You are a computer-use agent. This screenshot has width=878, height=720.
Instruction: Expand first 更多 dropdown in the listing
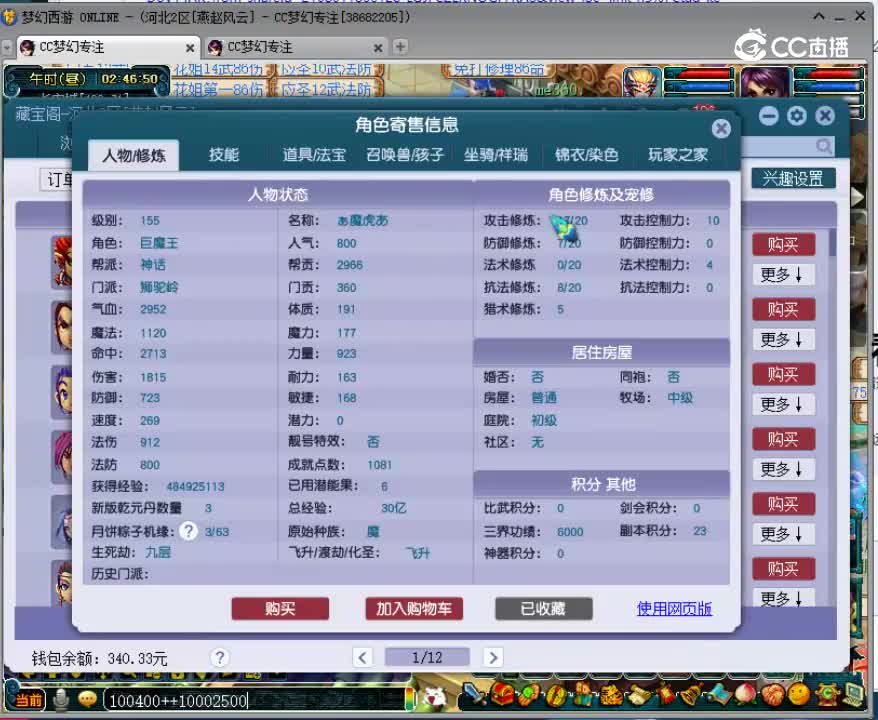(782, 274)
